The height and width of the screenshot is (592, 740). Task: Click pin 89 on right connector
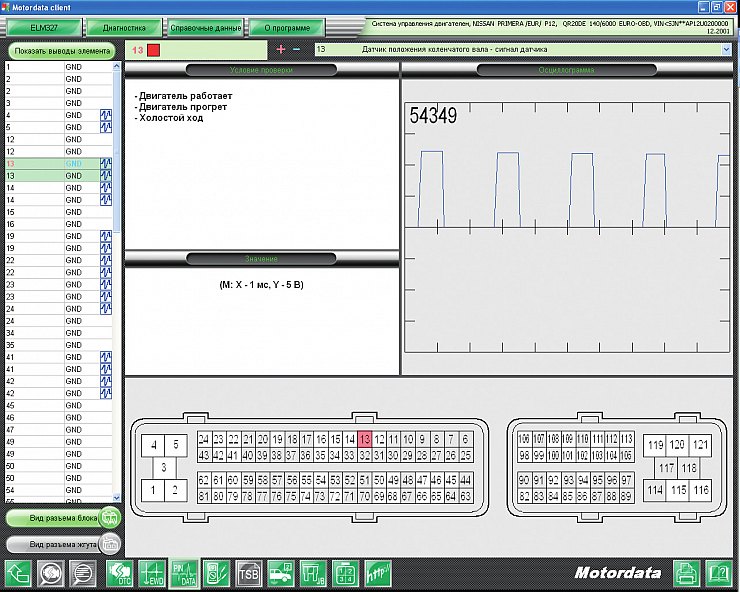click(626, 496)
